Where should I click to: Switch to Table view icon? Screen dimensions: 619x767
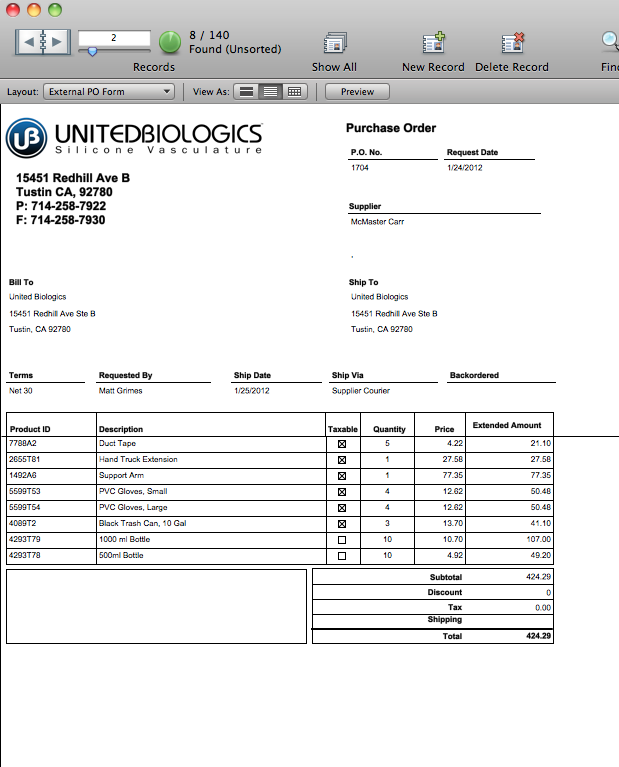(x=294, y=91)
